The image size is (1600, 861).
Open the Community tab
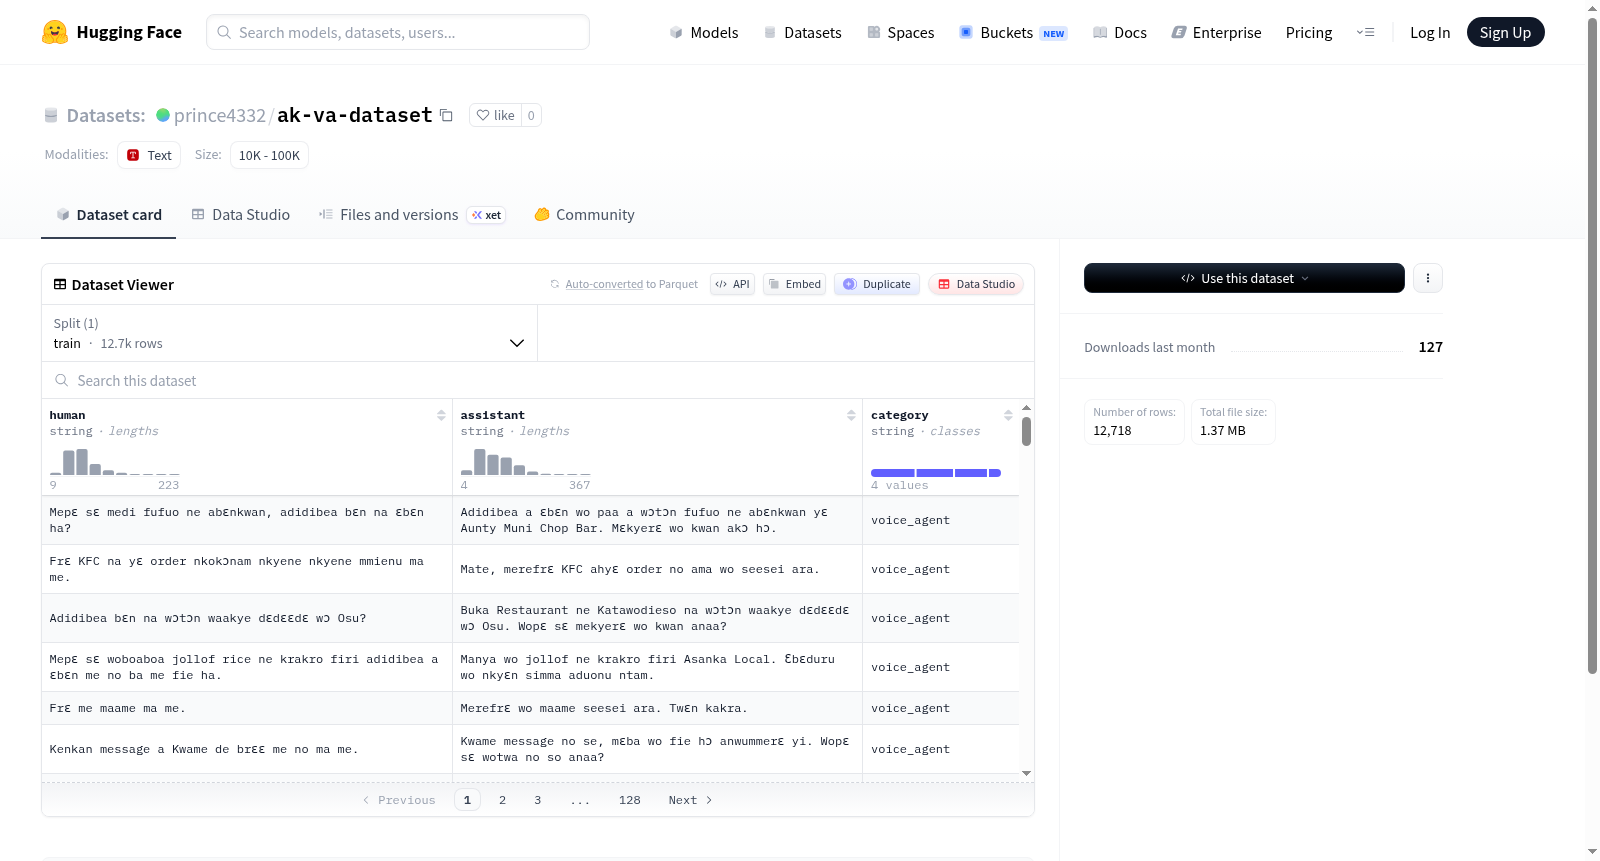click(x=585, y=214)
